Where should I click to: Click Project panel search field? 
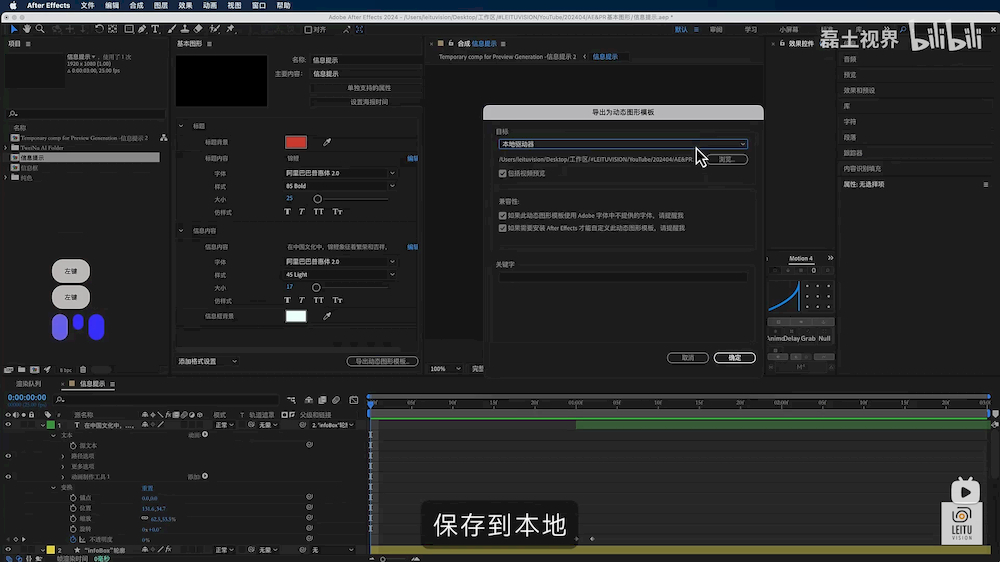point(84,114)
